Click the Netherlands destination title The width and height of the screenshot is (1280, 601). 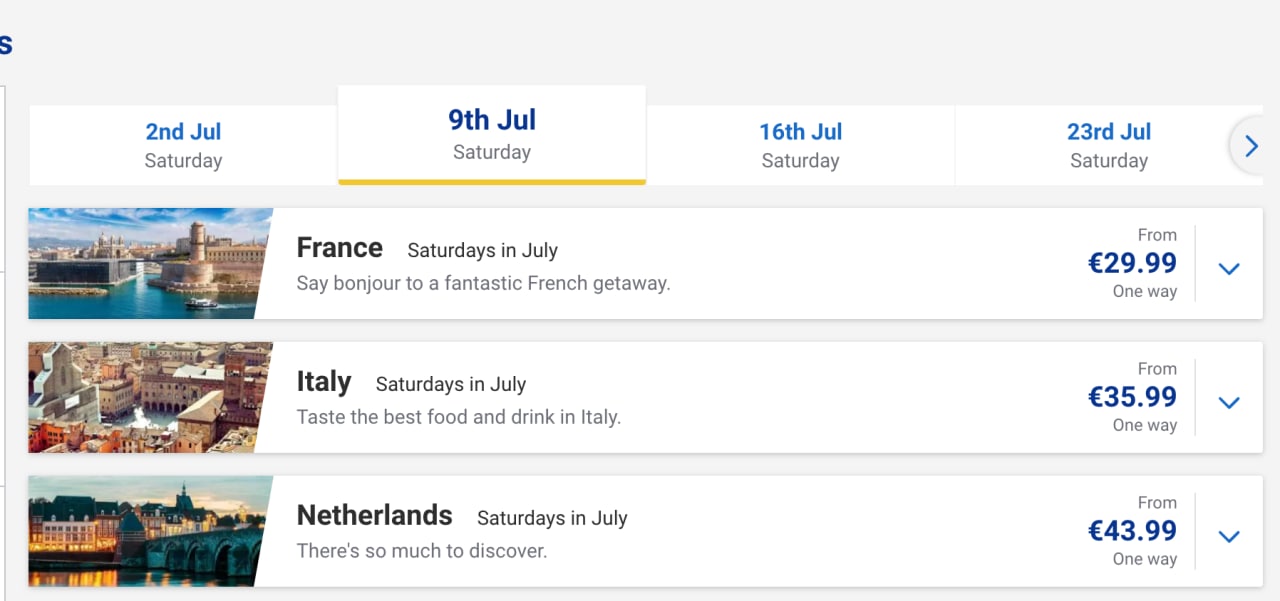pyautogui.click(x=375, y=516)
